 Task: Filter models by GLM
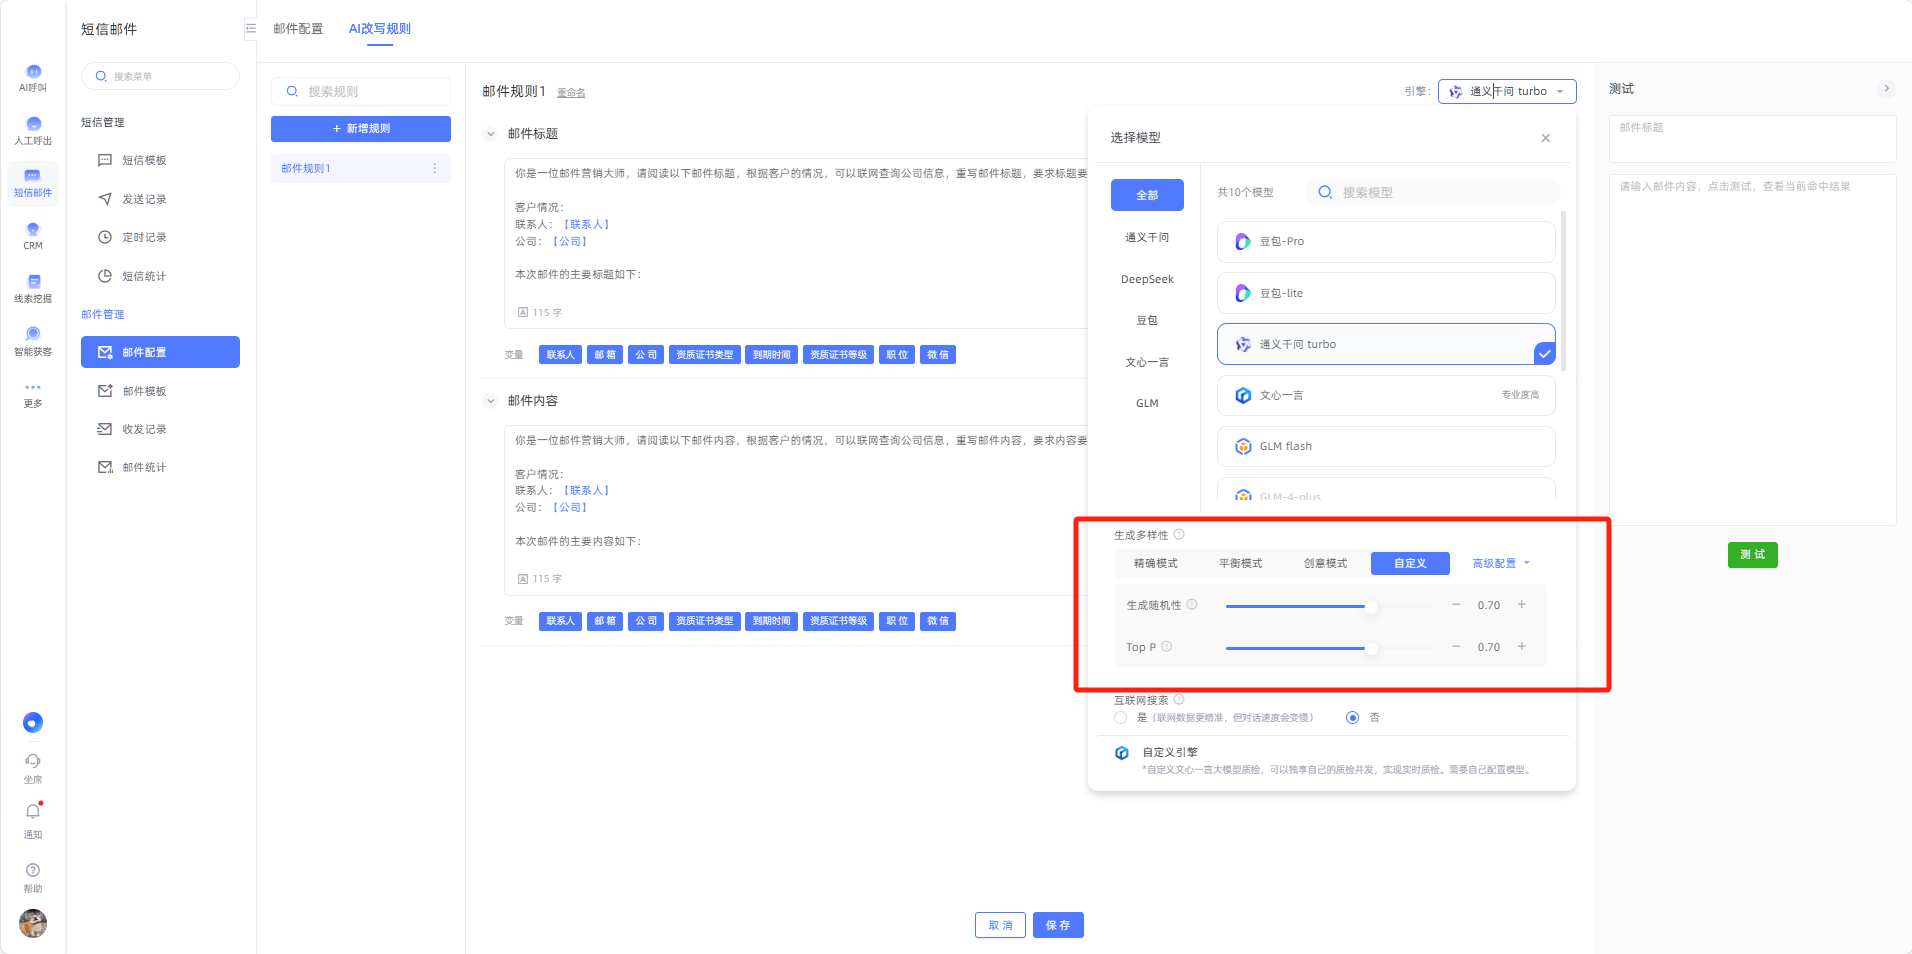1147,404
